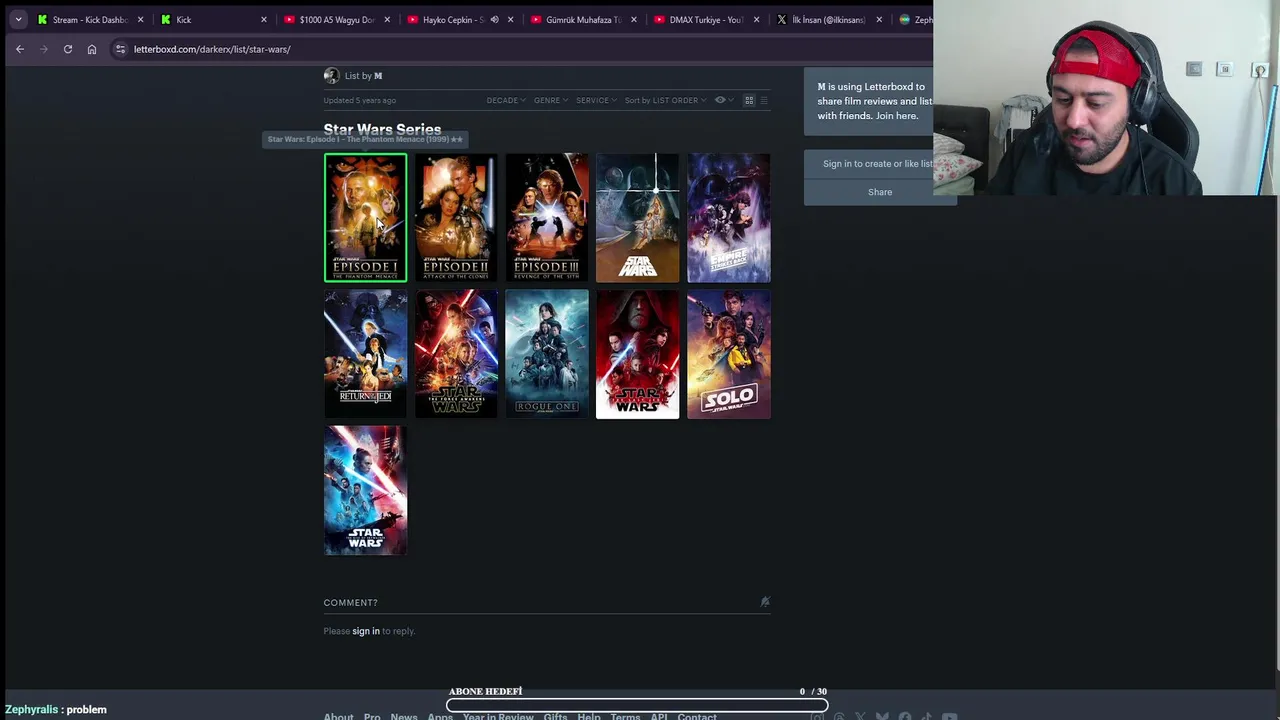Click the Join here link
The height and width of the screenshot is (720, 1280).
point(896,116)
